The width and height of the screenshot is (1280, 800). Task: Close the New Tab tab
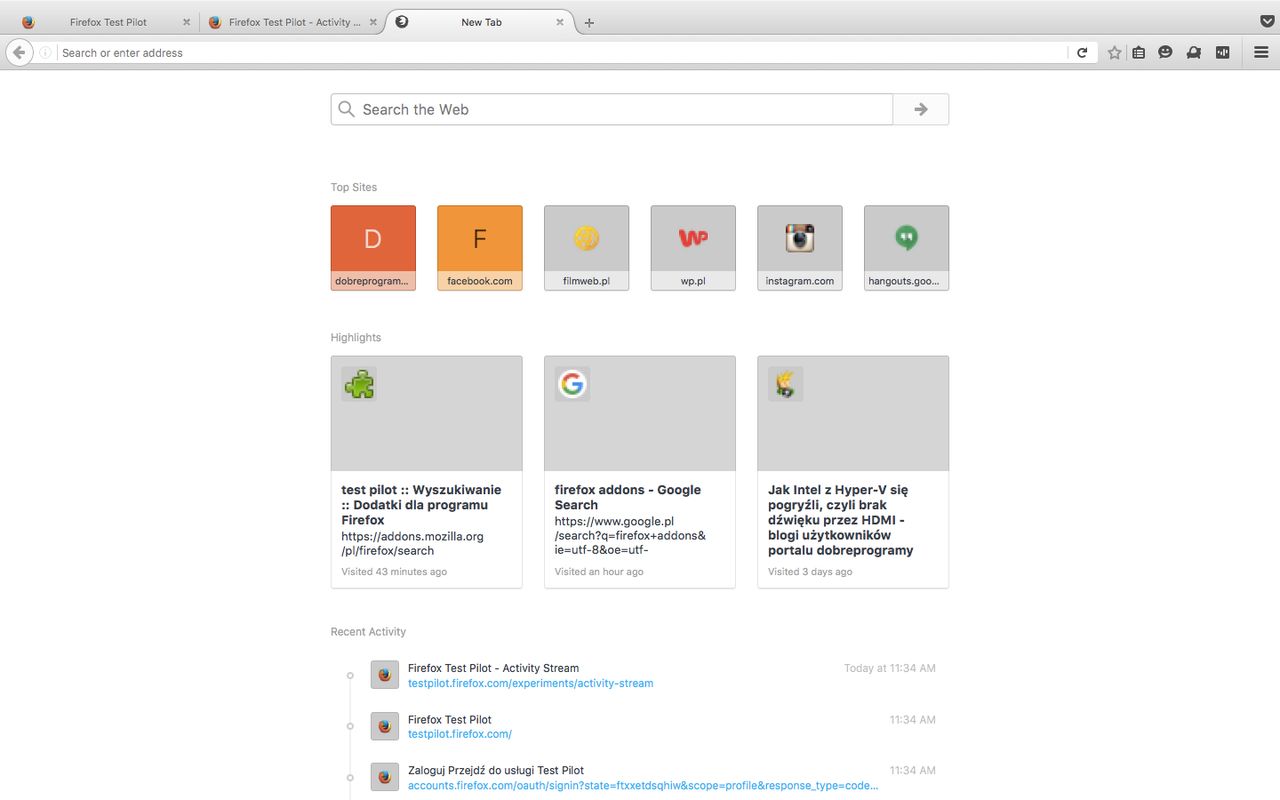(x=560, y=22)
